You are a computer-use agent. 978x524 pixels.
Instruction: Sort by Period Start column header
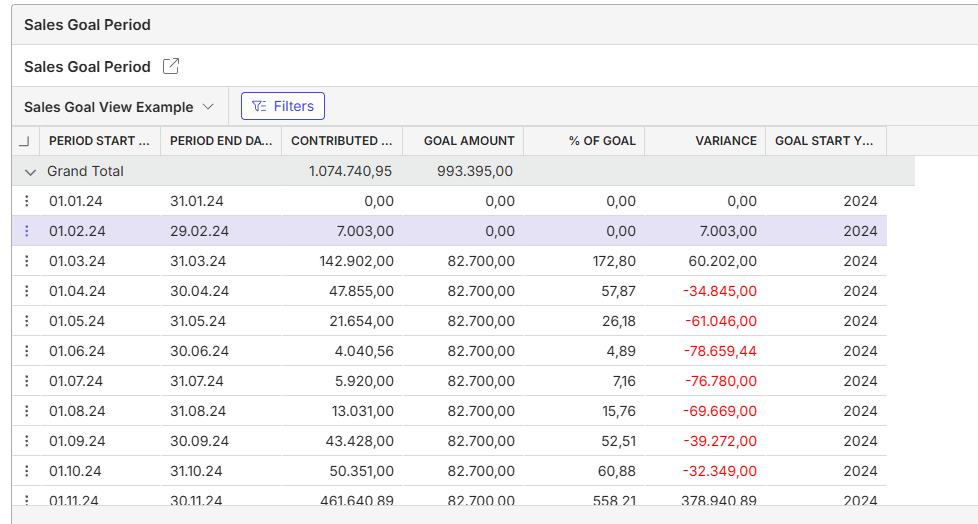click(100, 141)
